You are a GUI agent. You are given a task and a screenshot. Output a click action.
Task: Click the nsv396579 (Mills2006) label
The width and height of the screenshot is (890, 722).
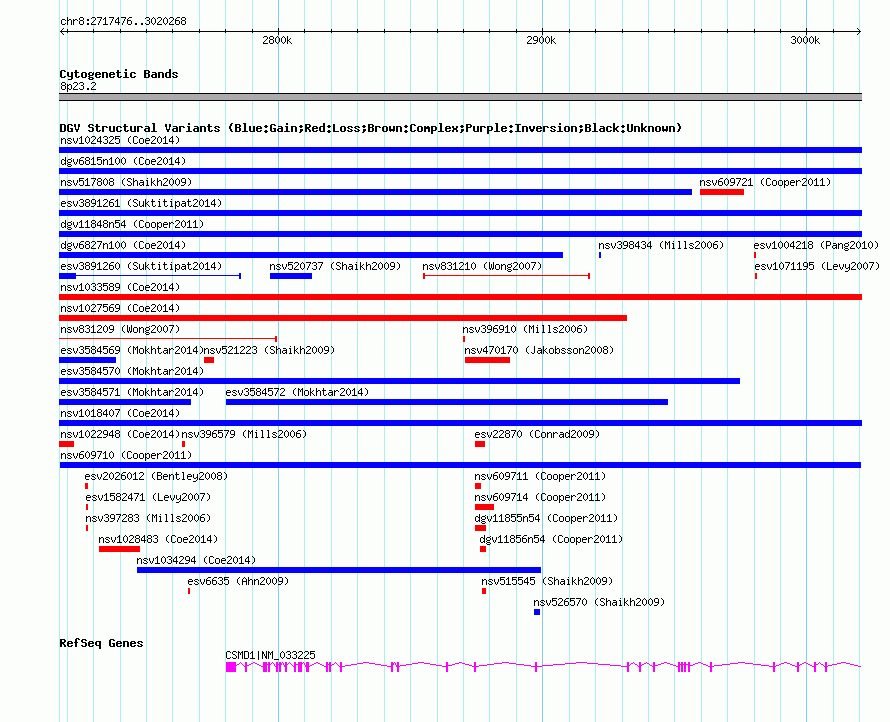tap(244, 434)
